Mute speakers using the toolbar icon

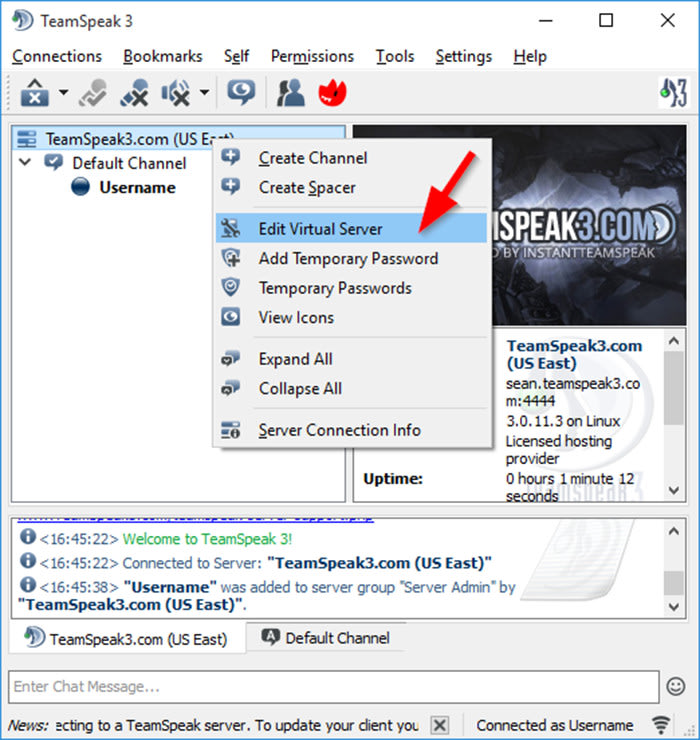point(176,92)
